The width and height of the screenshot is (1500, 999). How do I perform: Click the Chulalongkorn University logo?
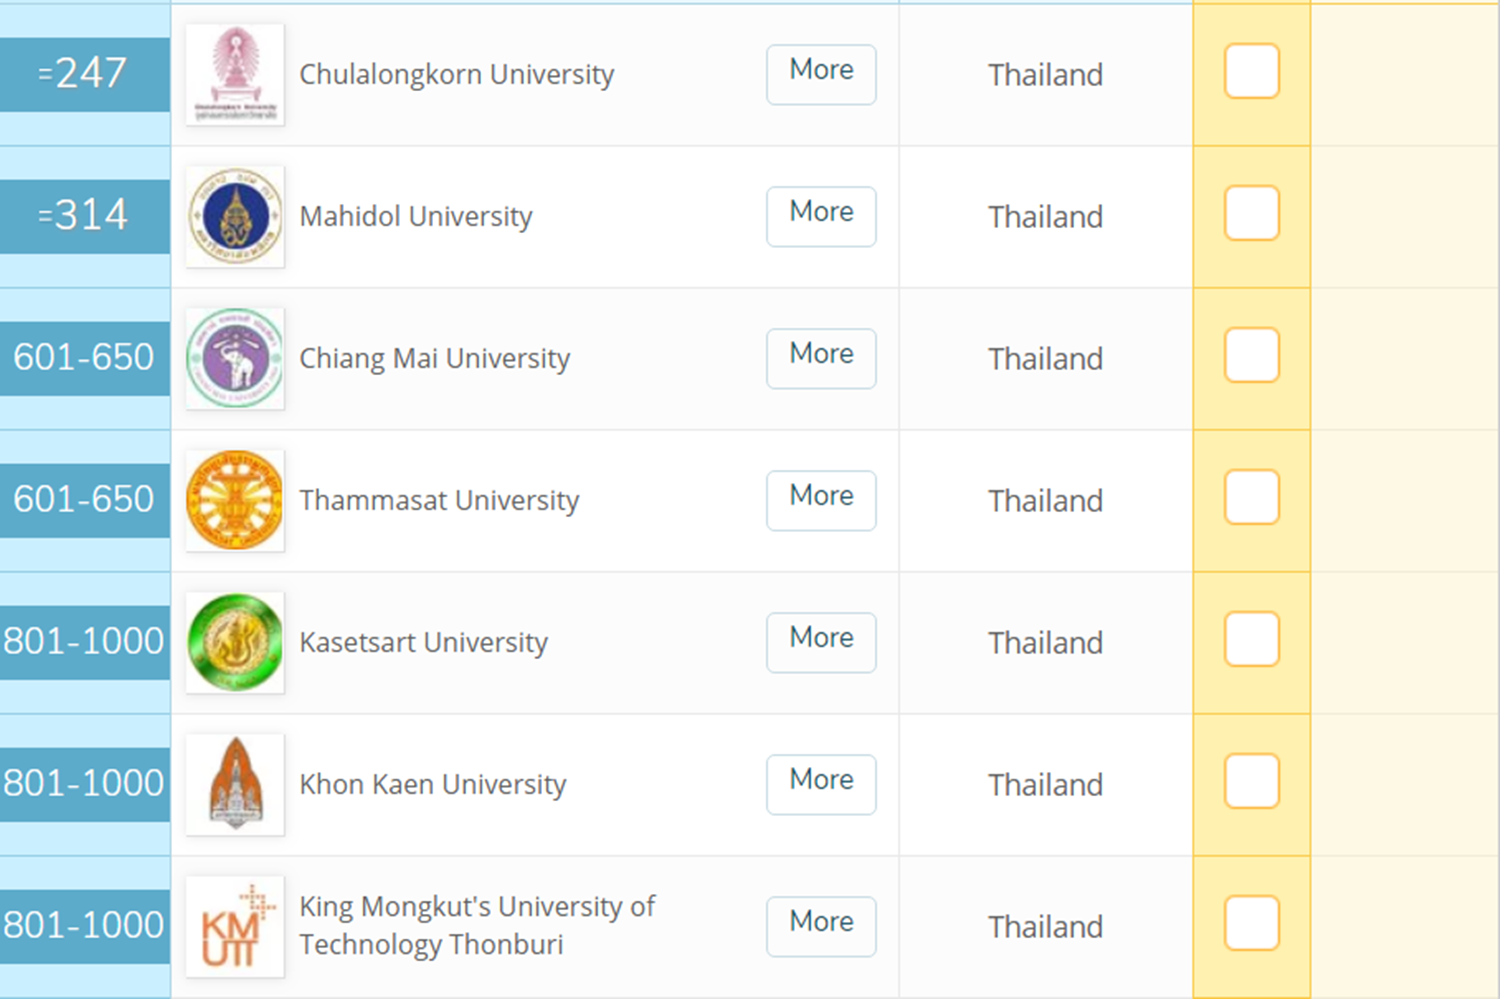tap(235, 75)
